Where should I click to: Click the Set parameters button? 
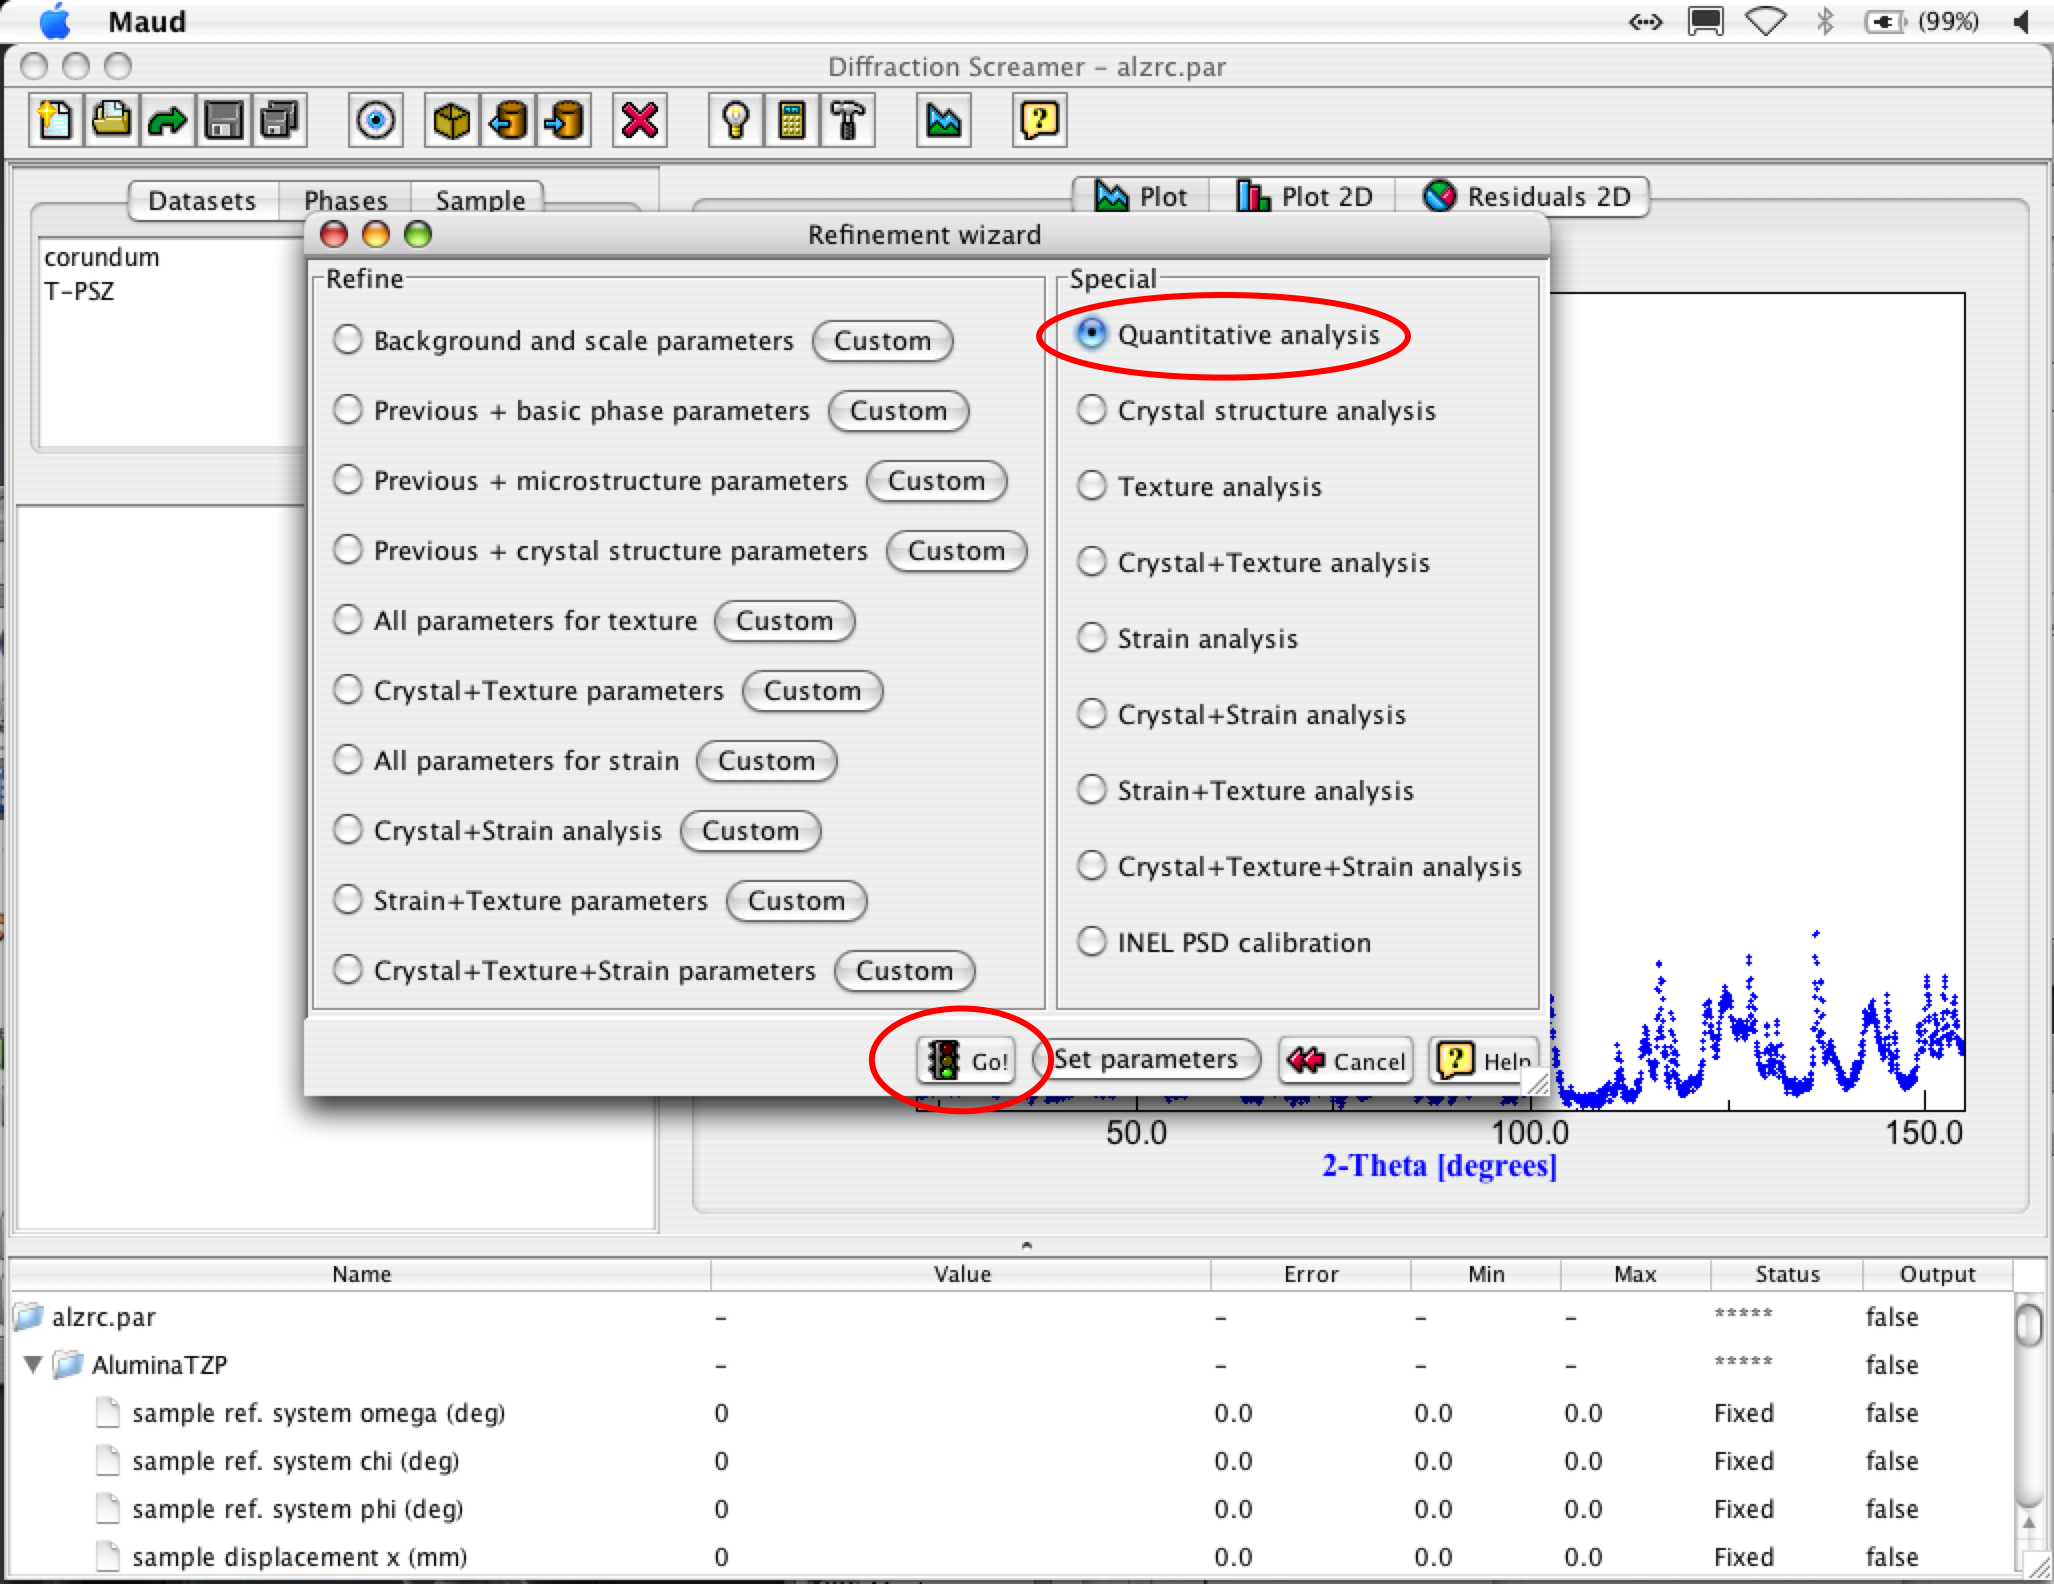click(1146, 1059)
